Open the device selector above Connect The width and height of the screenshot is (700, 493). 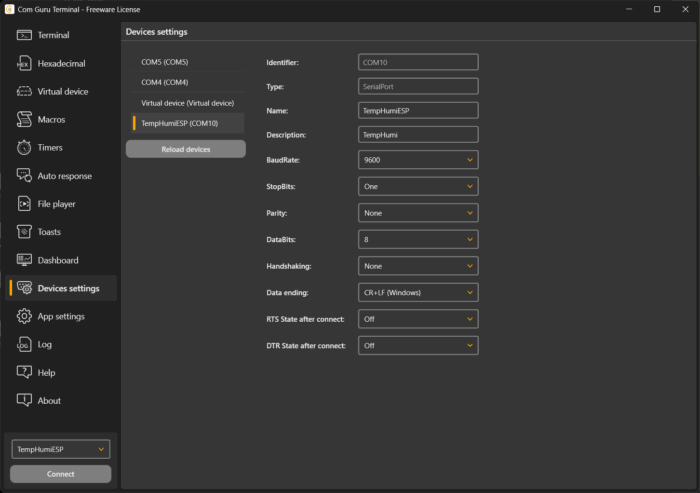[x=60, y=450]
